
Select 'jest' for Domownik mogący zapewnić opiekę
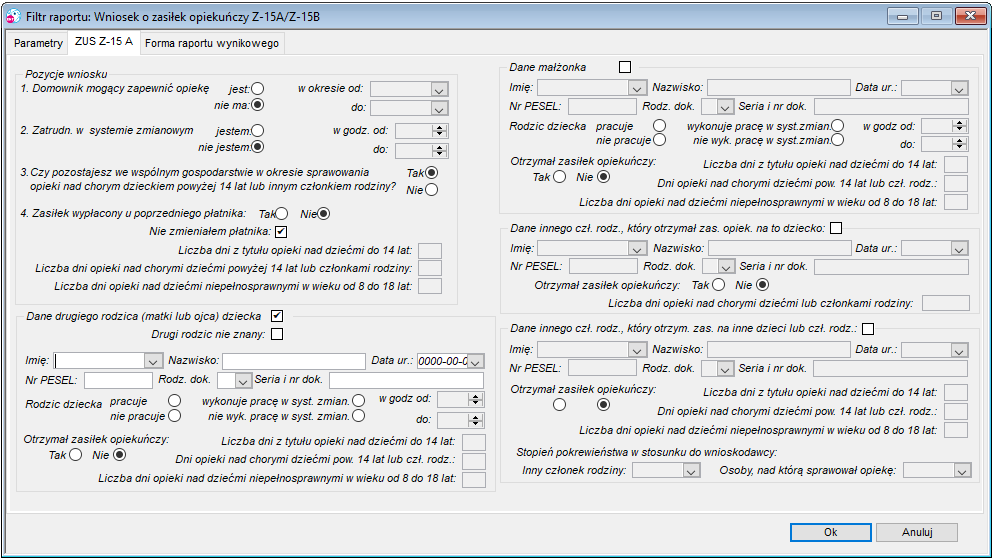257,89
